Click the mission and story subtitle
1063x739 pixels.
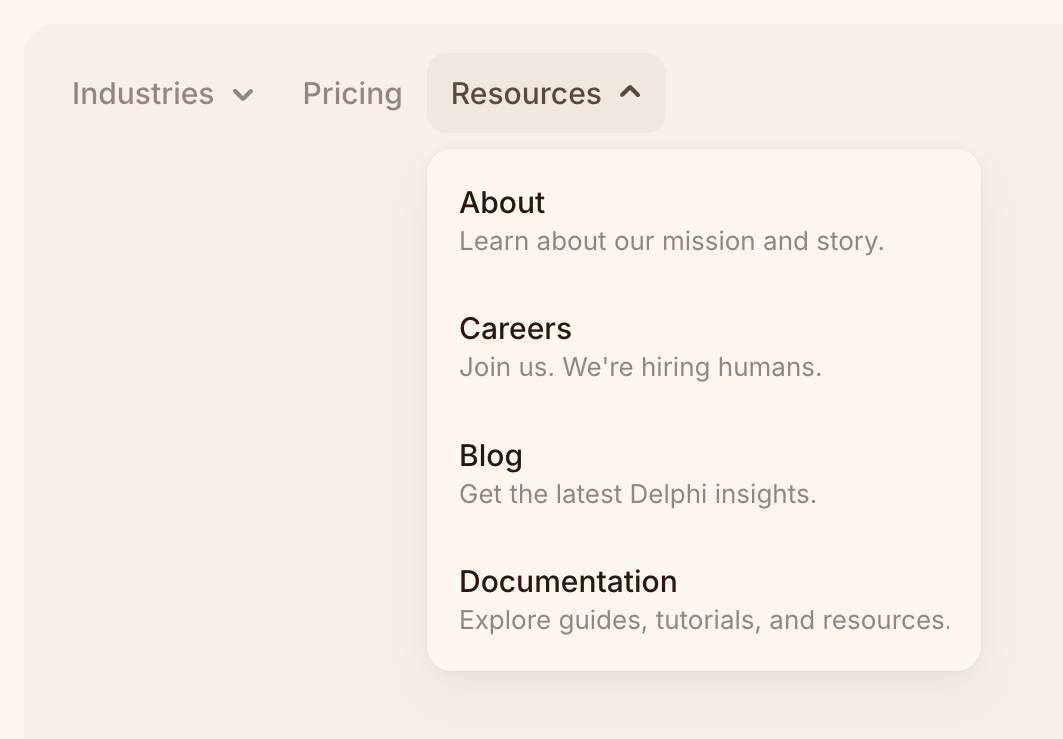pyautogui.click(x=672, y=241)
